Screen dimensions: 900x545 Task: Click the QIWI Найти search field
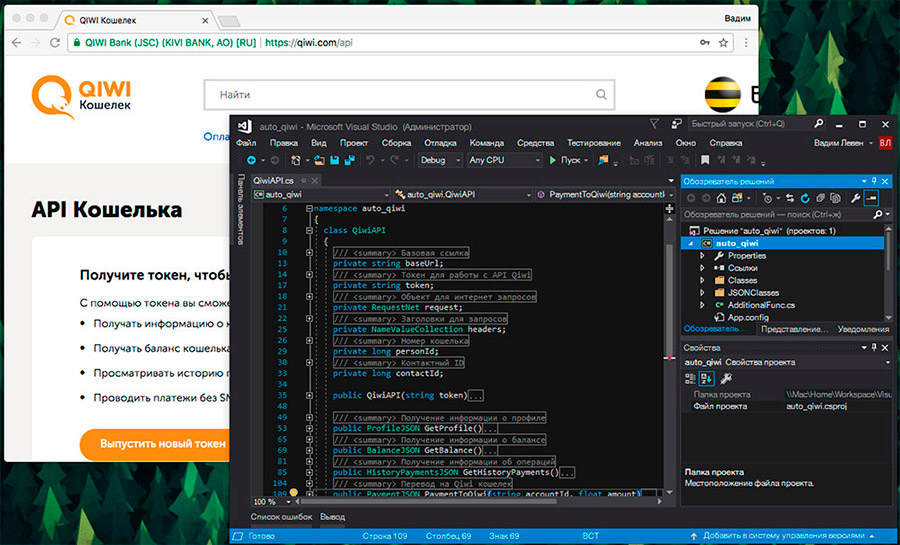coord(409,95)
